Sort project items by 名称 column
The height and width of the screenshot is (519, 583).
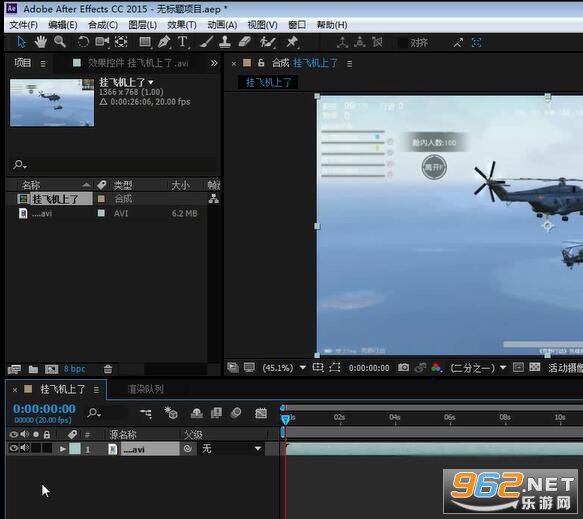[30, 185]
